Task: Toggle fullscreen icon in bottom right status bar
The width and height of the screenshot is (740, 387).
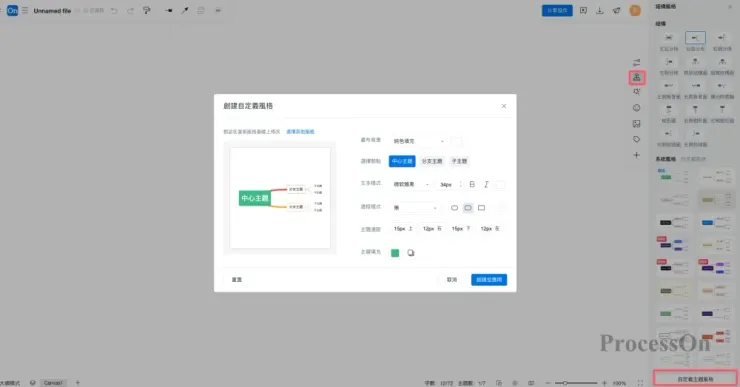Action: tap(640, 383)
